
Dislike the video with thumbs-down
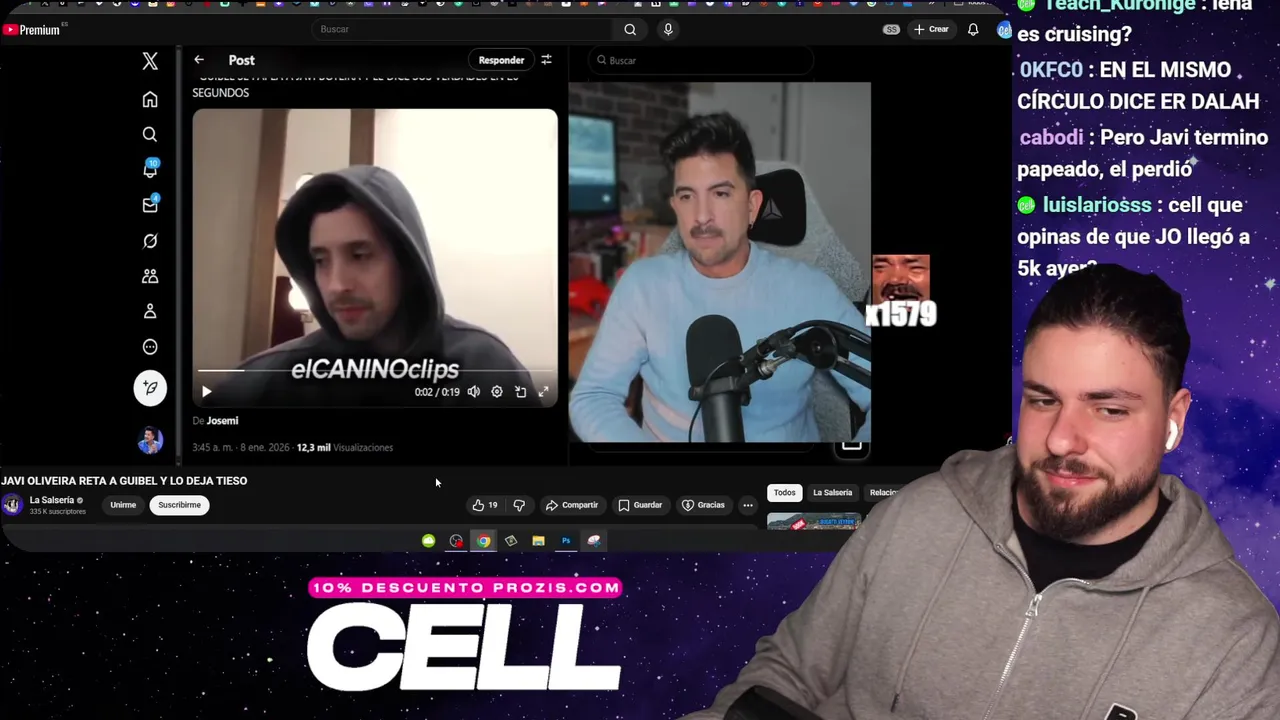tap(519, 505)
